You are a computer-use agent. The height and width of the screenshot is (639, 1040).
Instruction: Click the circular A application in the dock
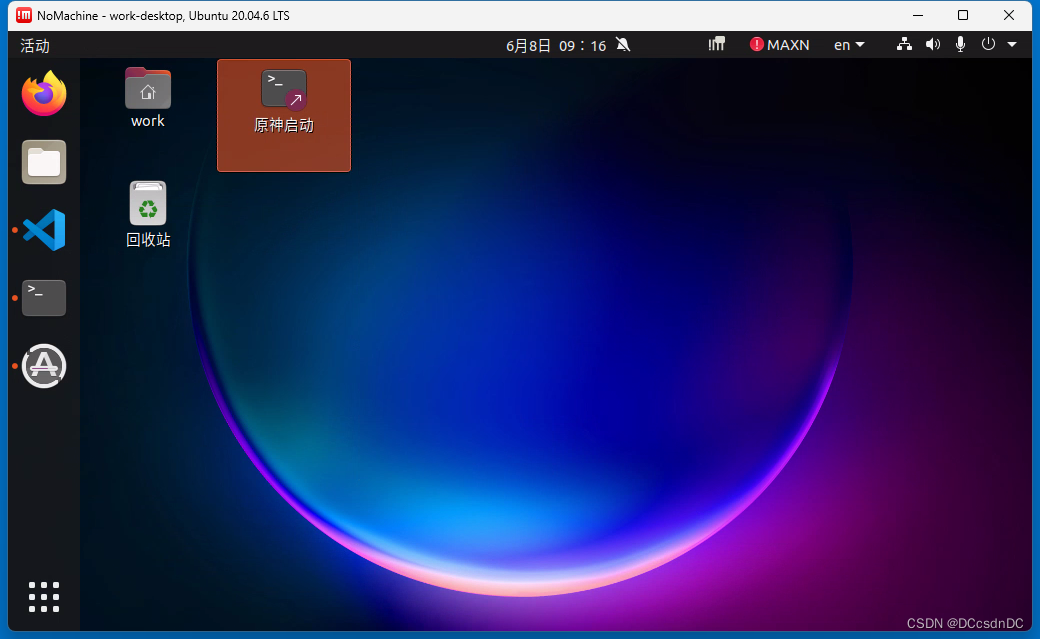pos(43,366)
